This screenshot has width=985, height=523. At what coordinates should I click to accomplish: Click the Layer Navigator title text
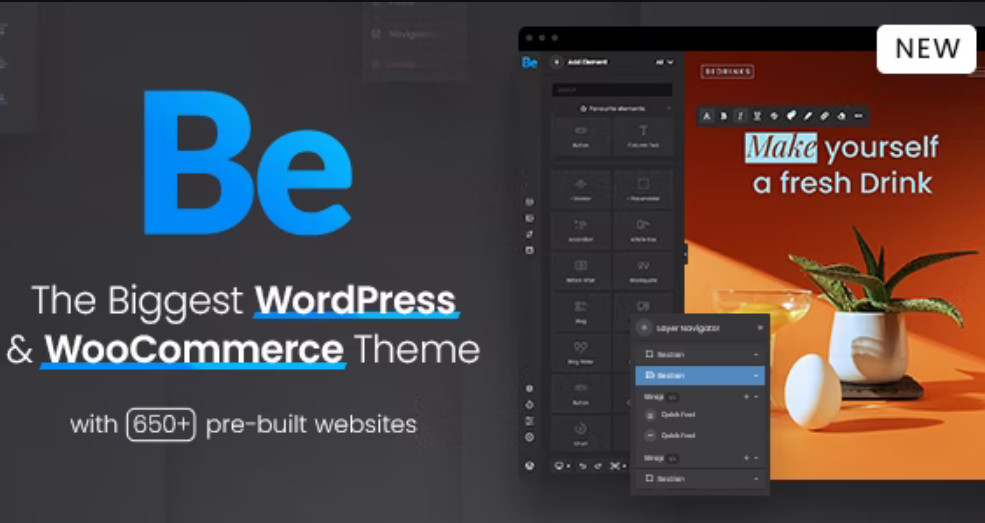(x=688, y=328)
